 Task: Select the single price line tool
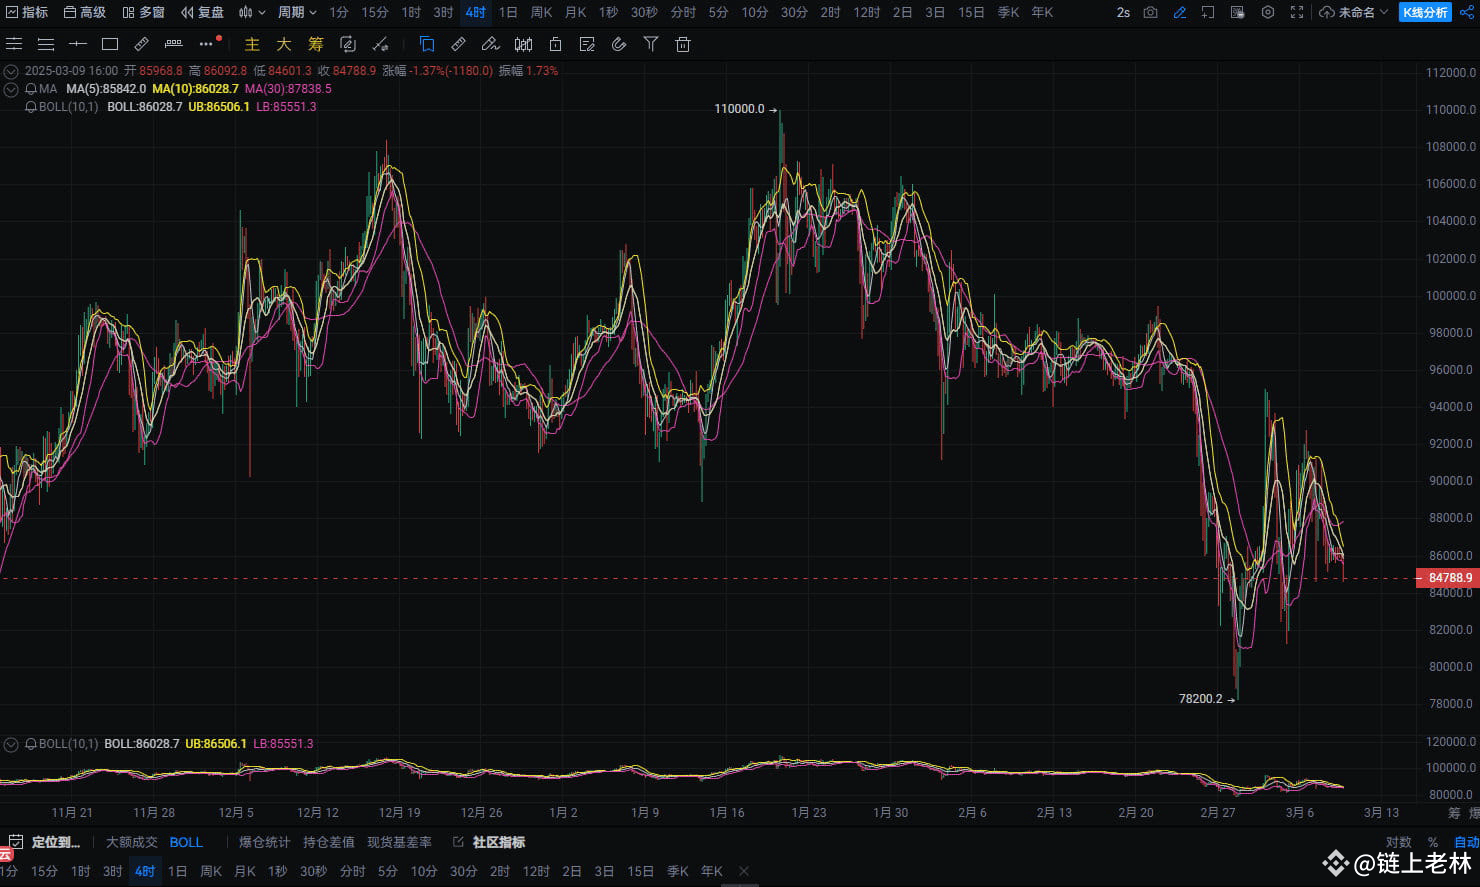78,44
